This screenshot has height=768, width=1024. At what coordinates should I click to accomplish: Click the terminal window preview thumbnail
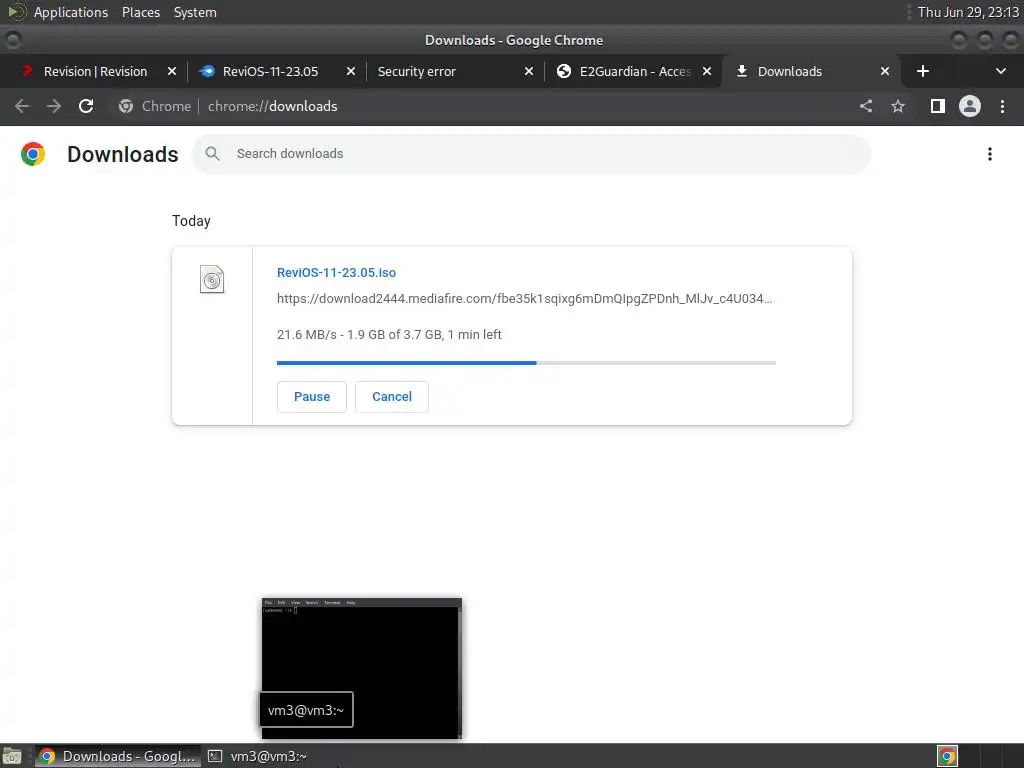[362, 668]
